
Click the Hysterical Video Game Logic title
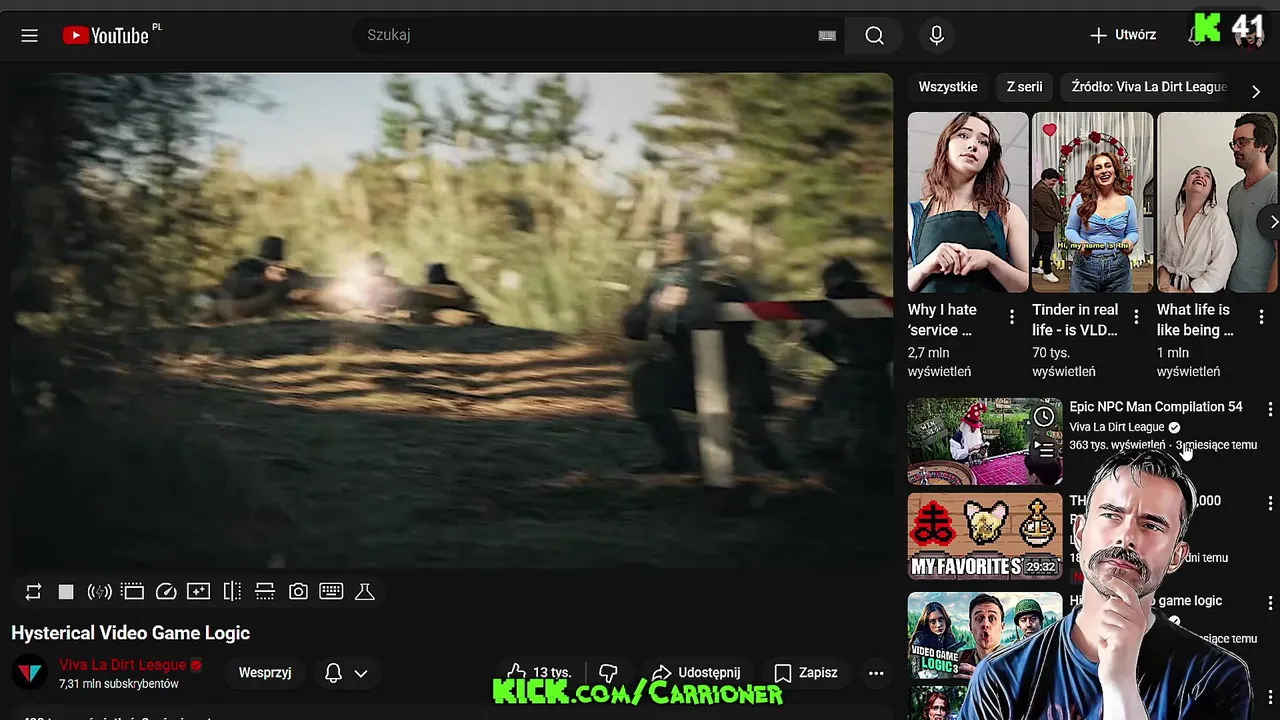pyautogui.click(x=131, y=633)
